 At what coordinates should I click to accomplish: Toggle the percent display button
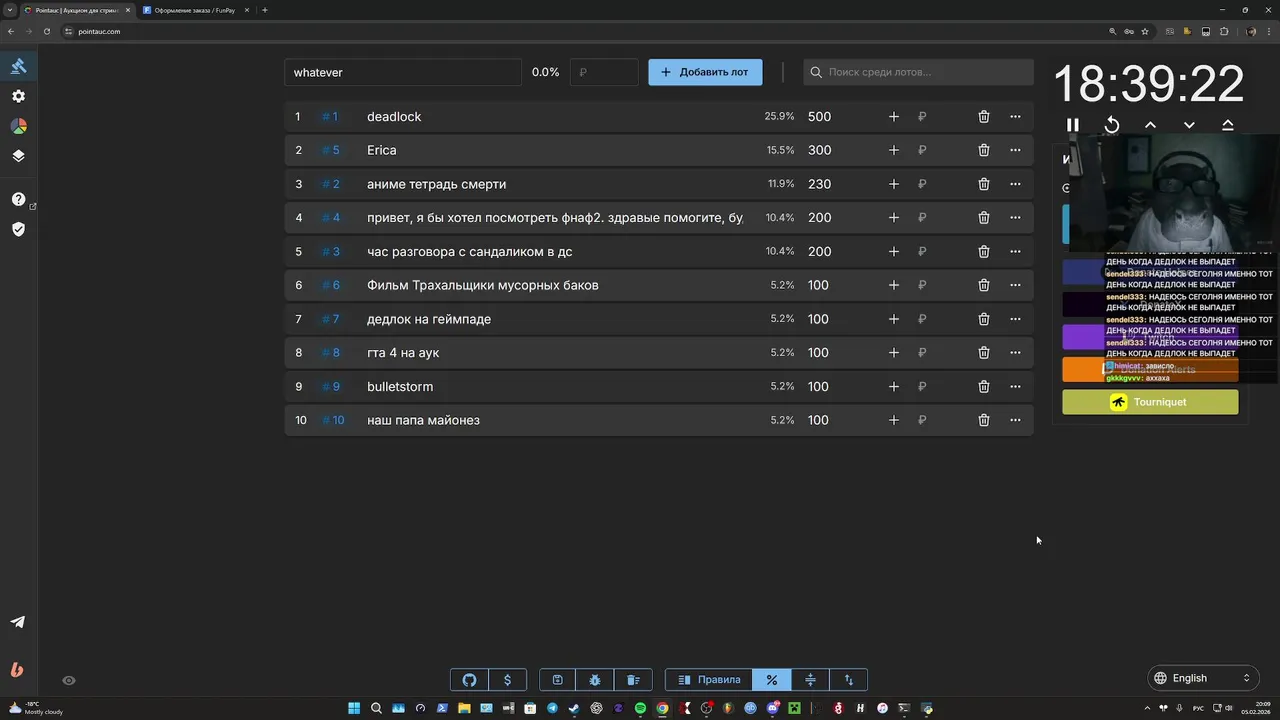[x=771, y=680]
